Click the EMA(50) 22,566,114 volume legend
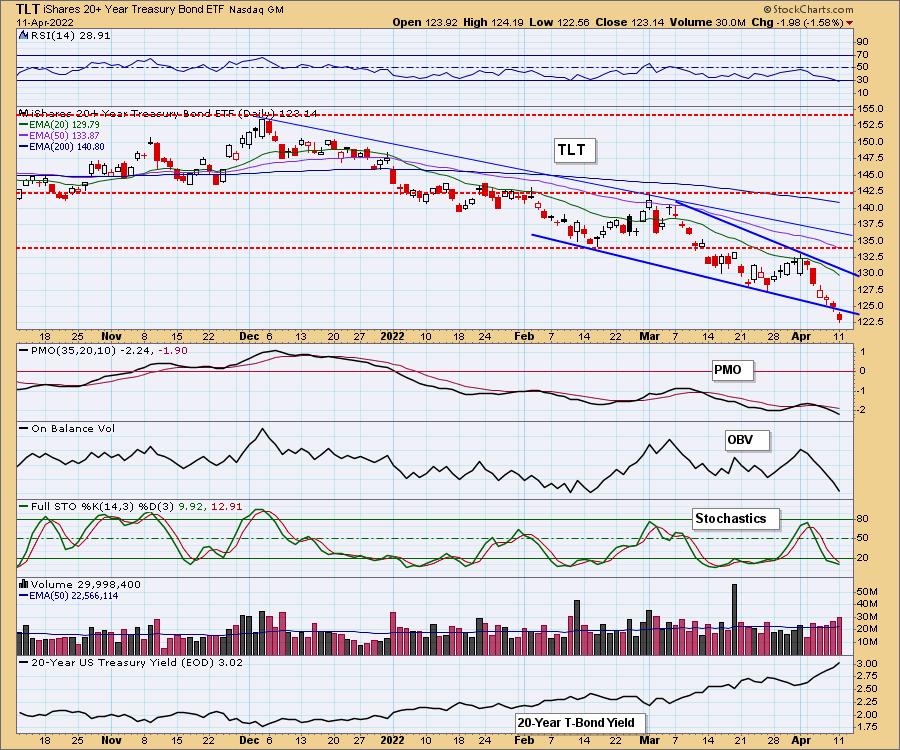 pos(73,596)
